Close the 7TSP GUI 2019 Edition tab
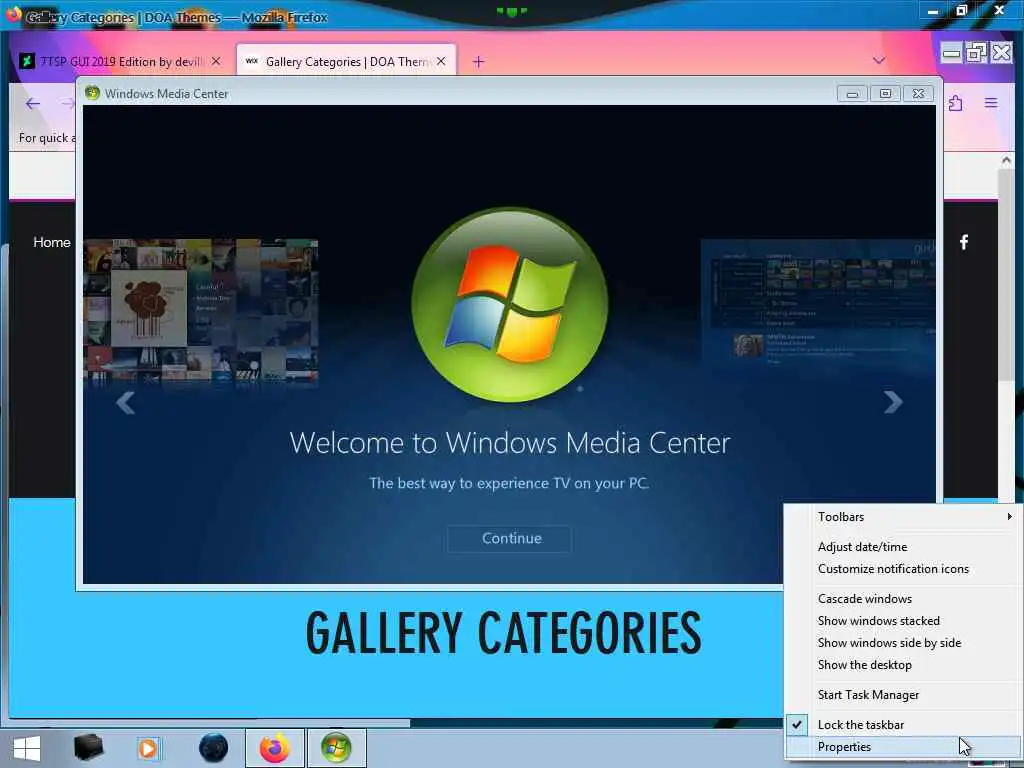Screen dimensions: 1024x768 pyautogui.click(x=216, y=61)
